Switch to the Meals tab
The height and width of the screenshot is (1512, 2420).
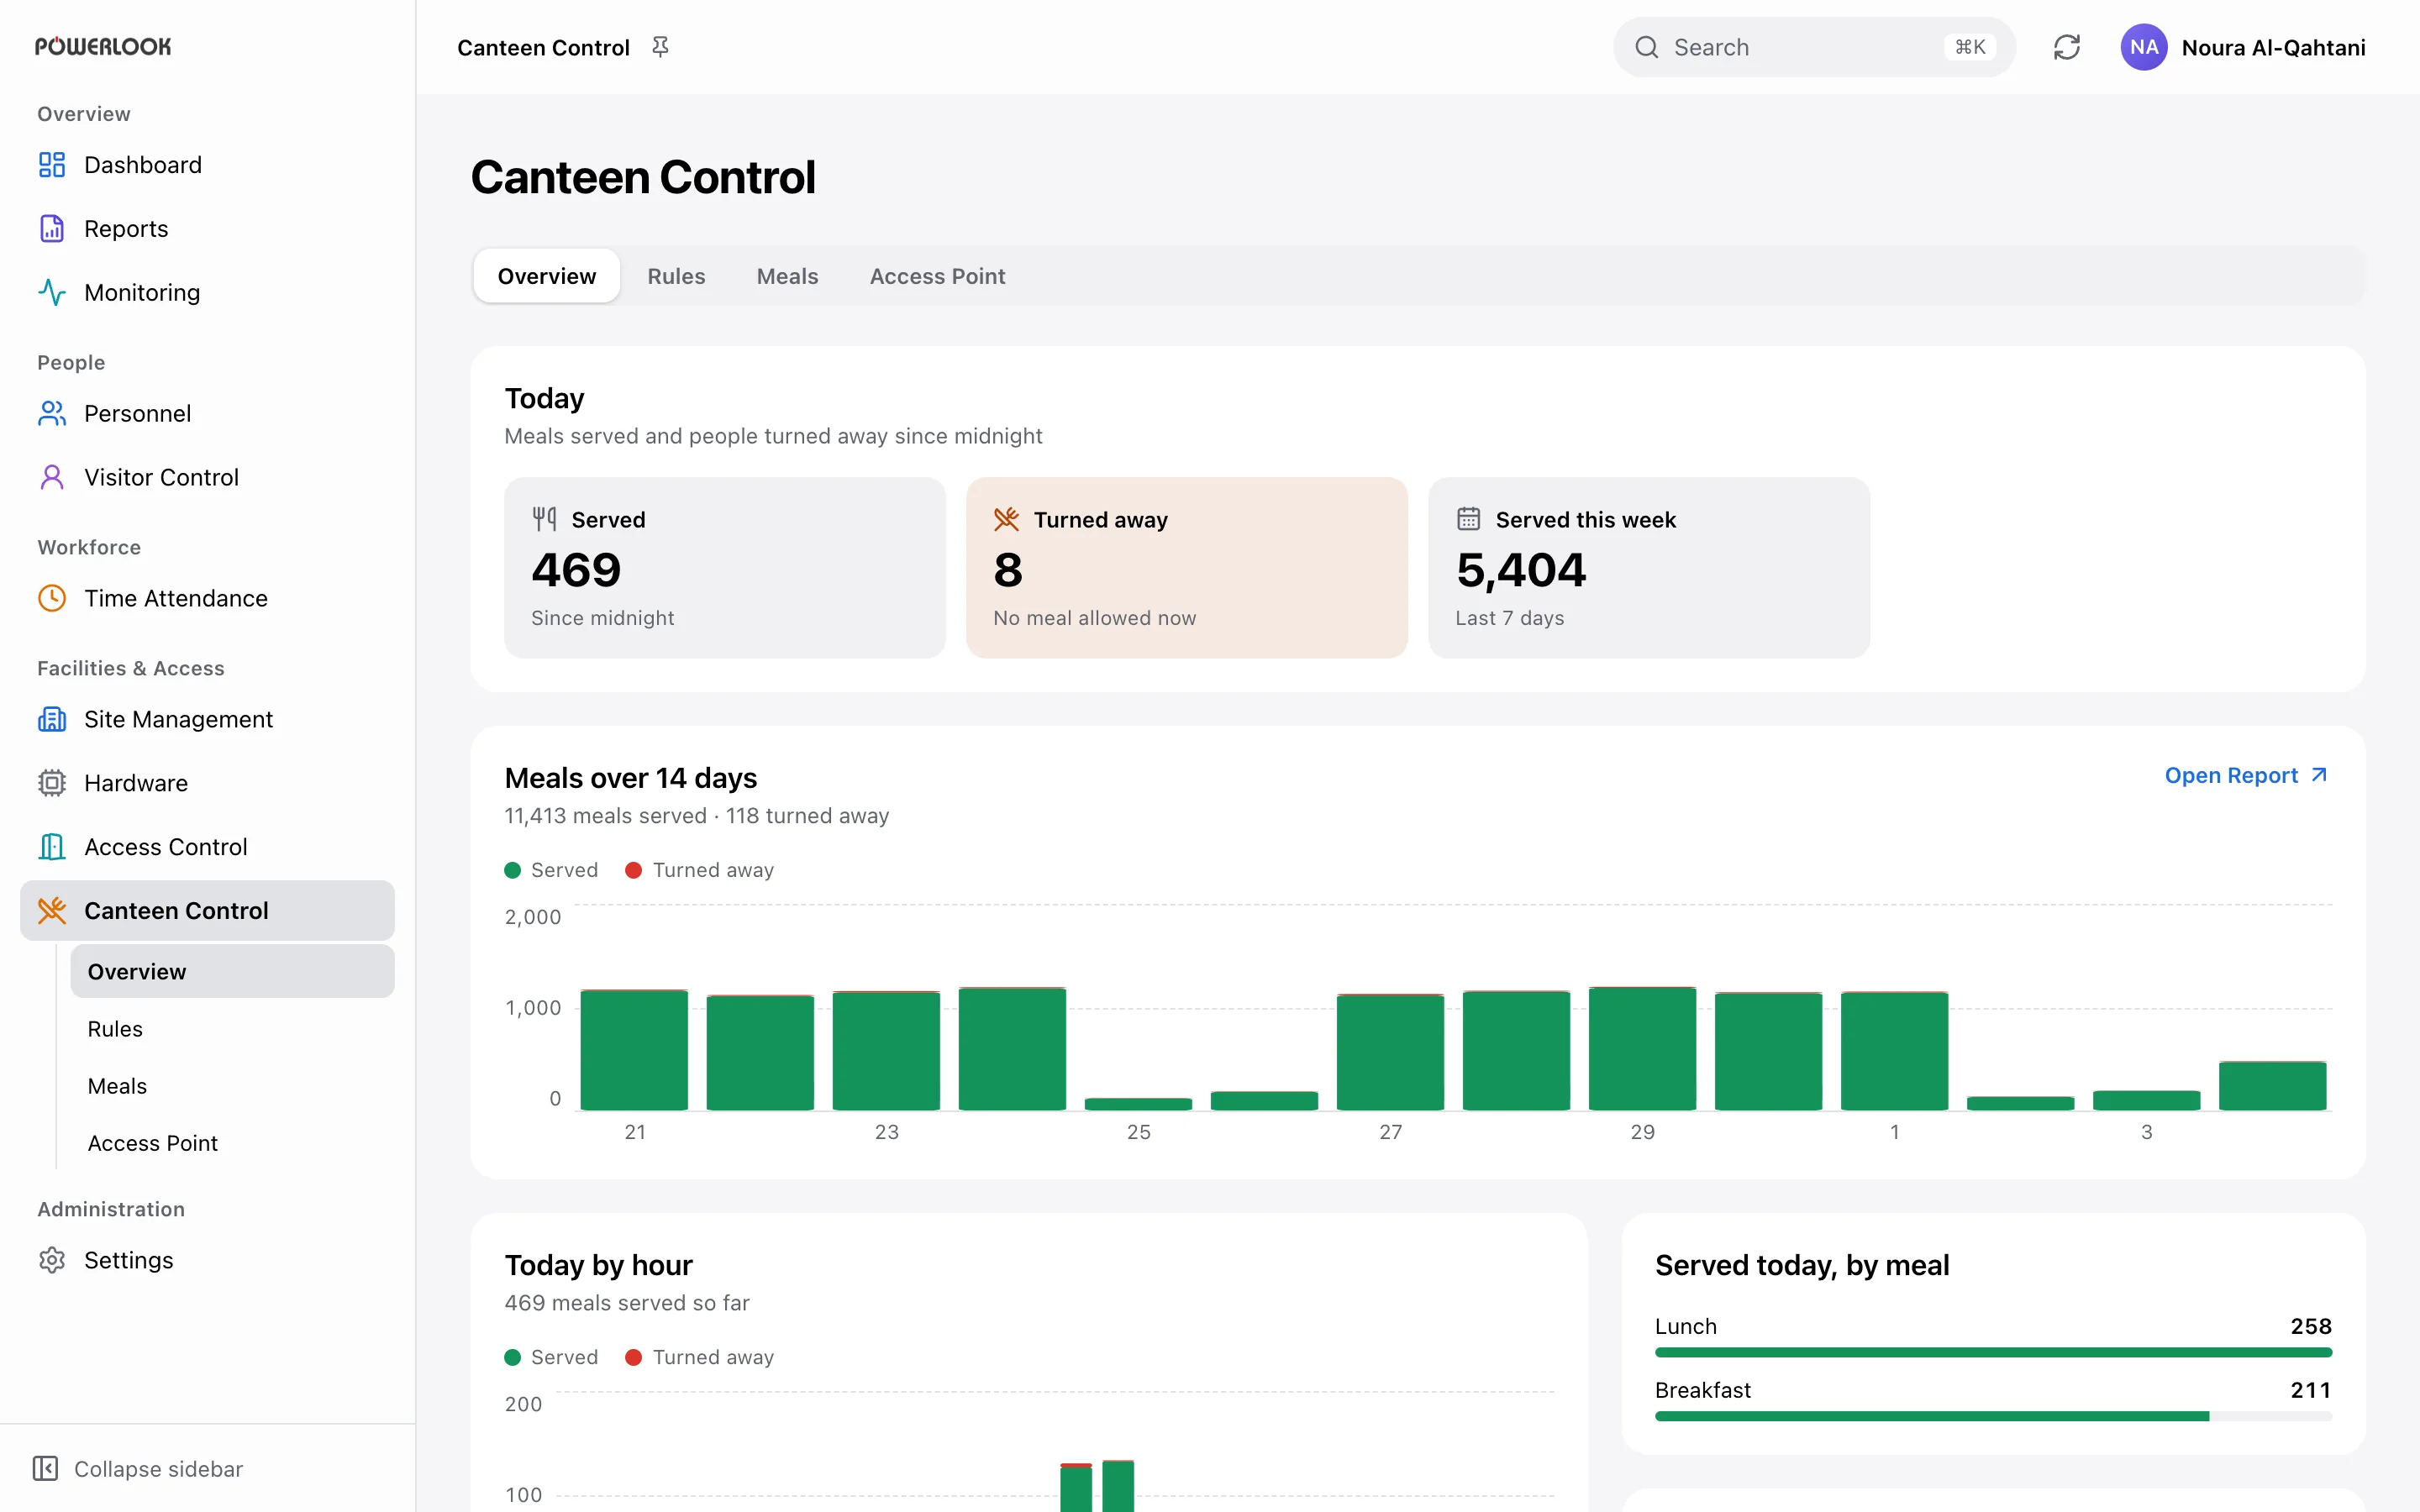[x=787, y=276]
